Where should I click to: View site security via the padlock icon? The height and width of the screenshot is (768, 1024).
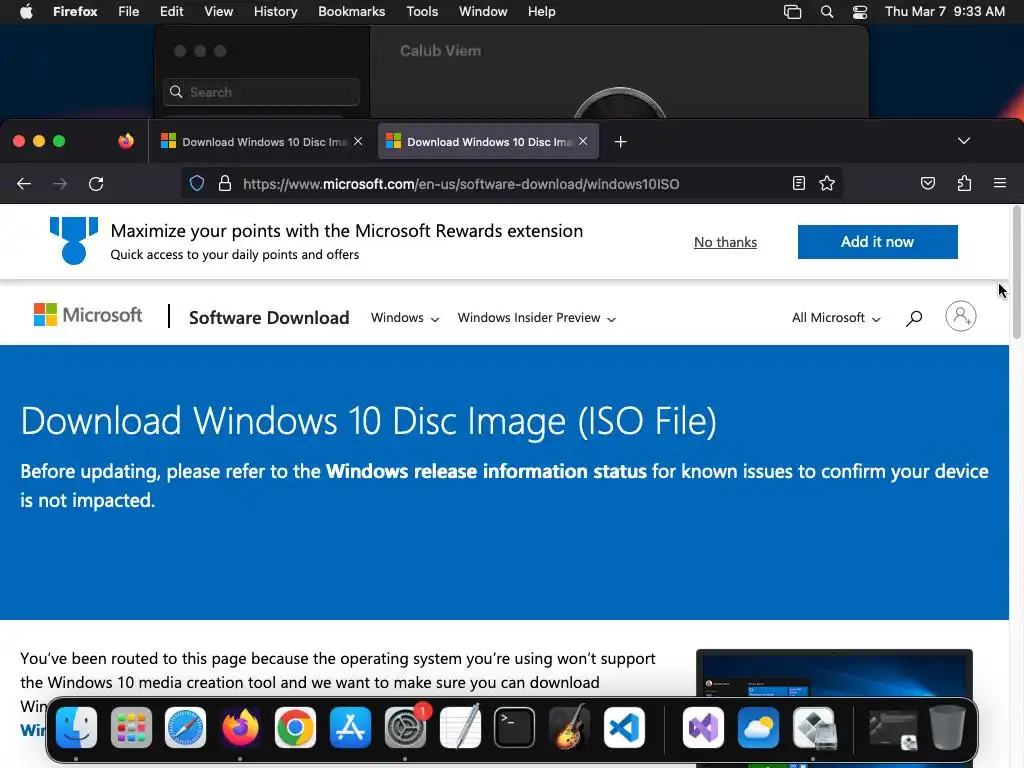(225, 184)
